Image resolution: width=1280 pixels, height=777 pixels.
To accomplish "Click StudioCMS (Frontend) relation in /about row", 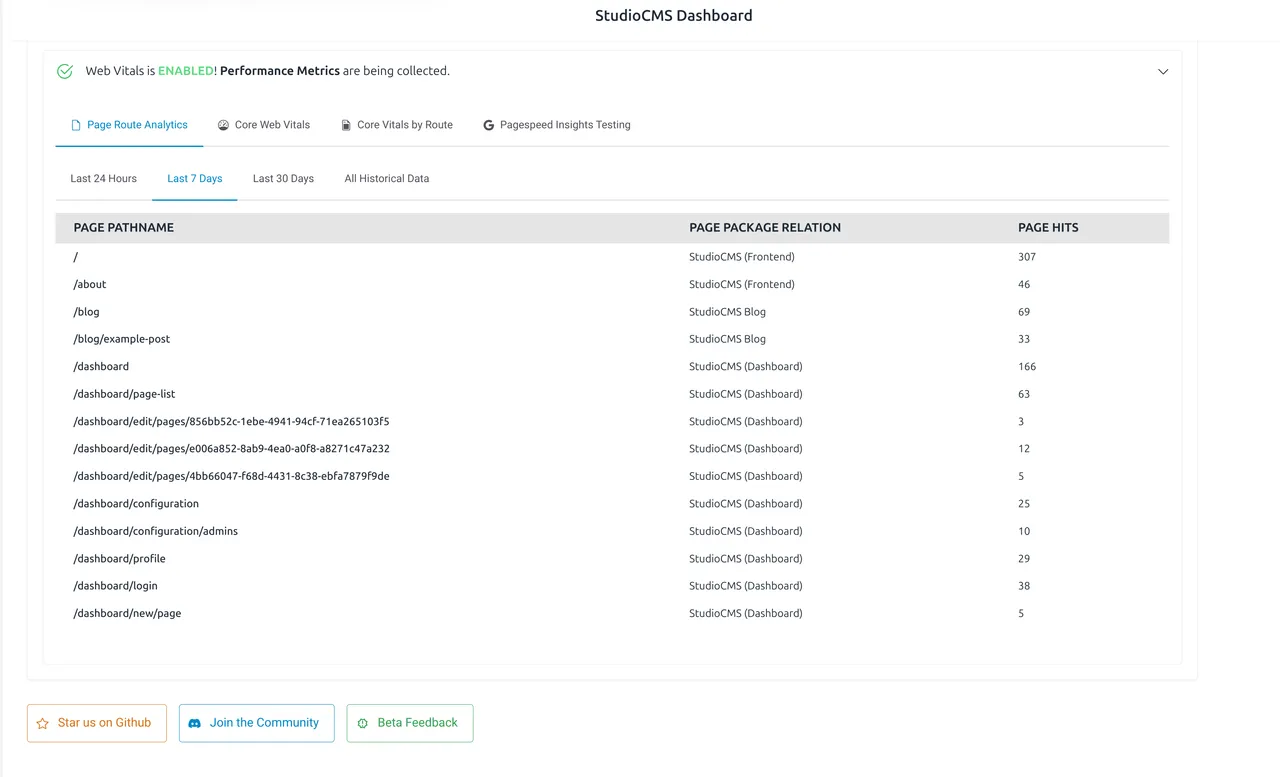I will [742, 284].
